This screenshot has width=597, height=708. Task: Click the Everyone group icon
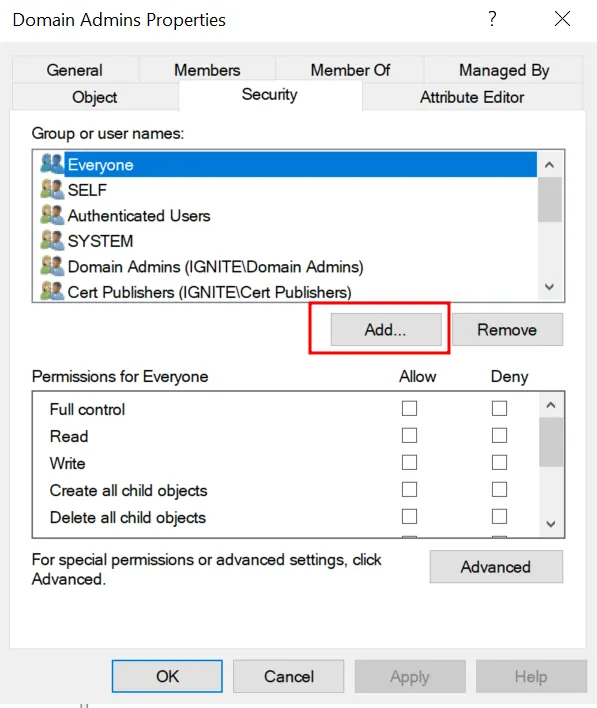coord(52,164)
